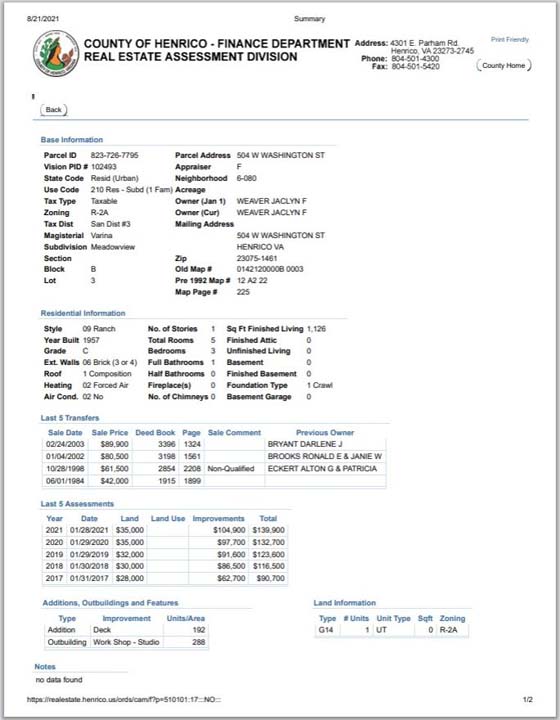Select the Fax number 804-501-5420
This screenshot has height=720, width=560.
click(x=416, y=67)
